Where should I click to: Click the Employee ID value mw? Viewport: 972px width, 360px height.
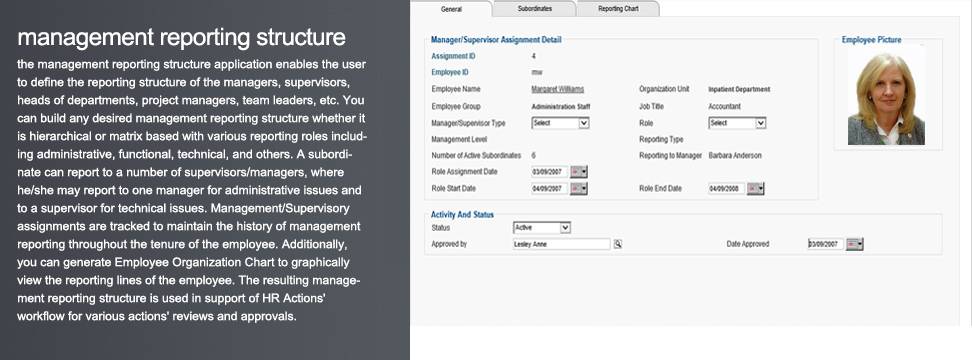[x=537, y=72]
